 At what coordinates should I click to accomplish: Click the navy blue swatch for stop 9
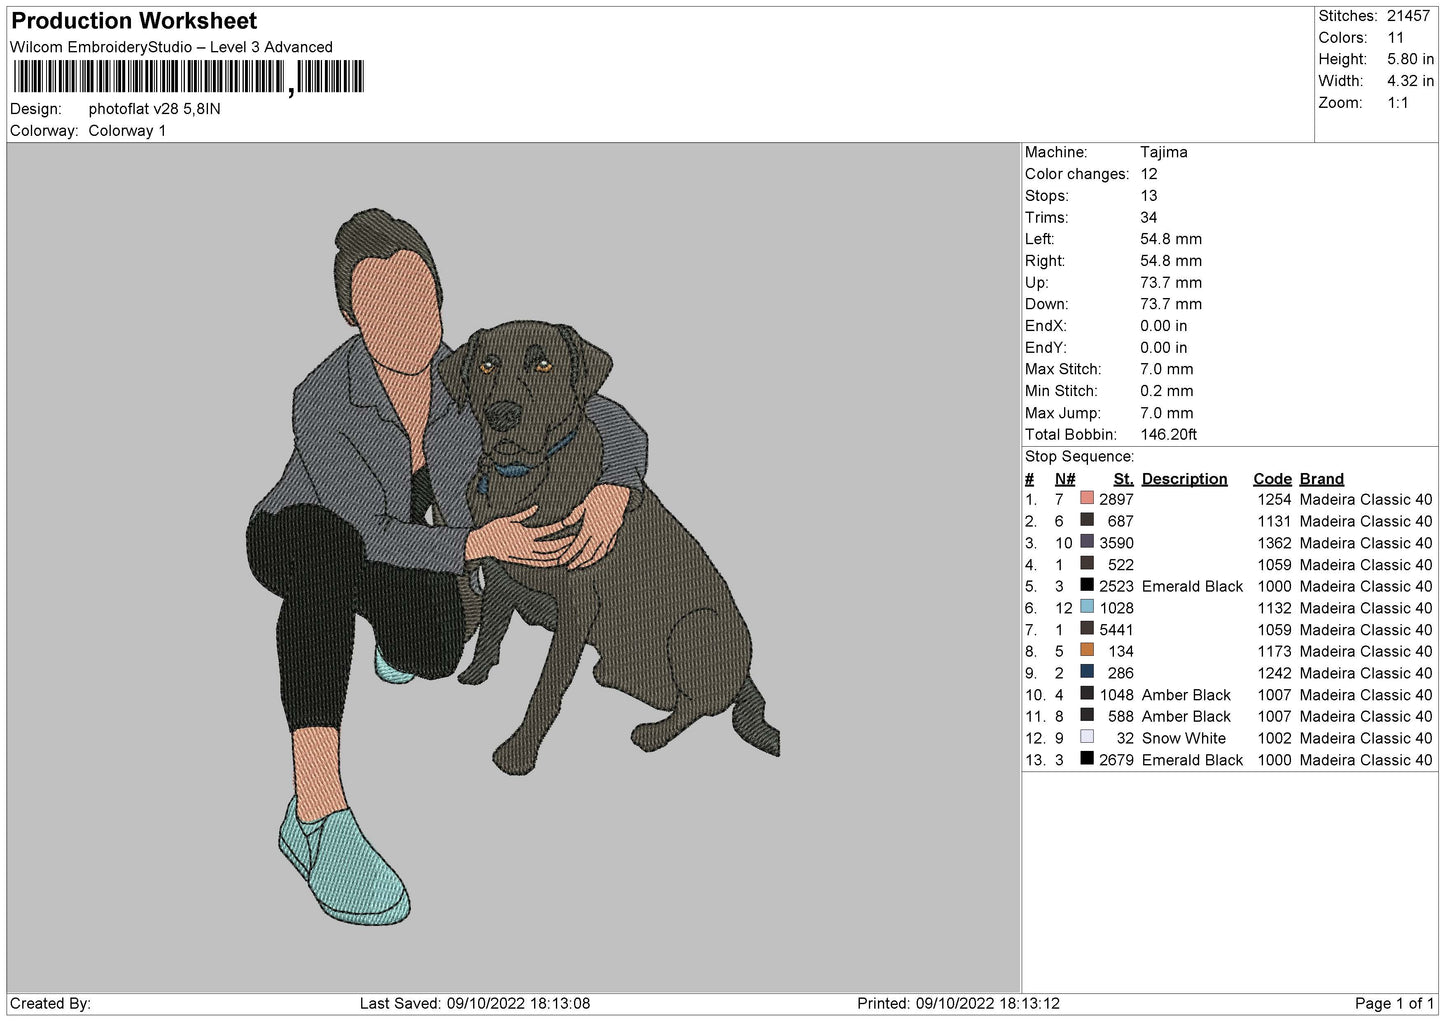(x=1087, y=672)
